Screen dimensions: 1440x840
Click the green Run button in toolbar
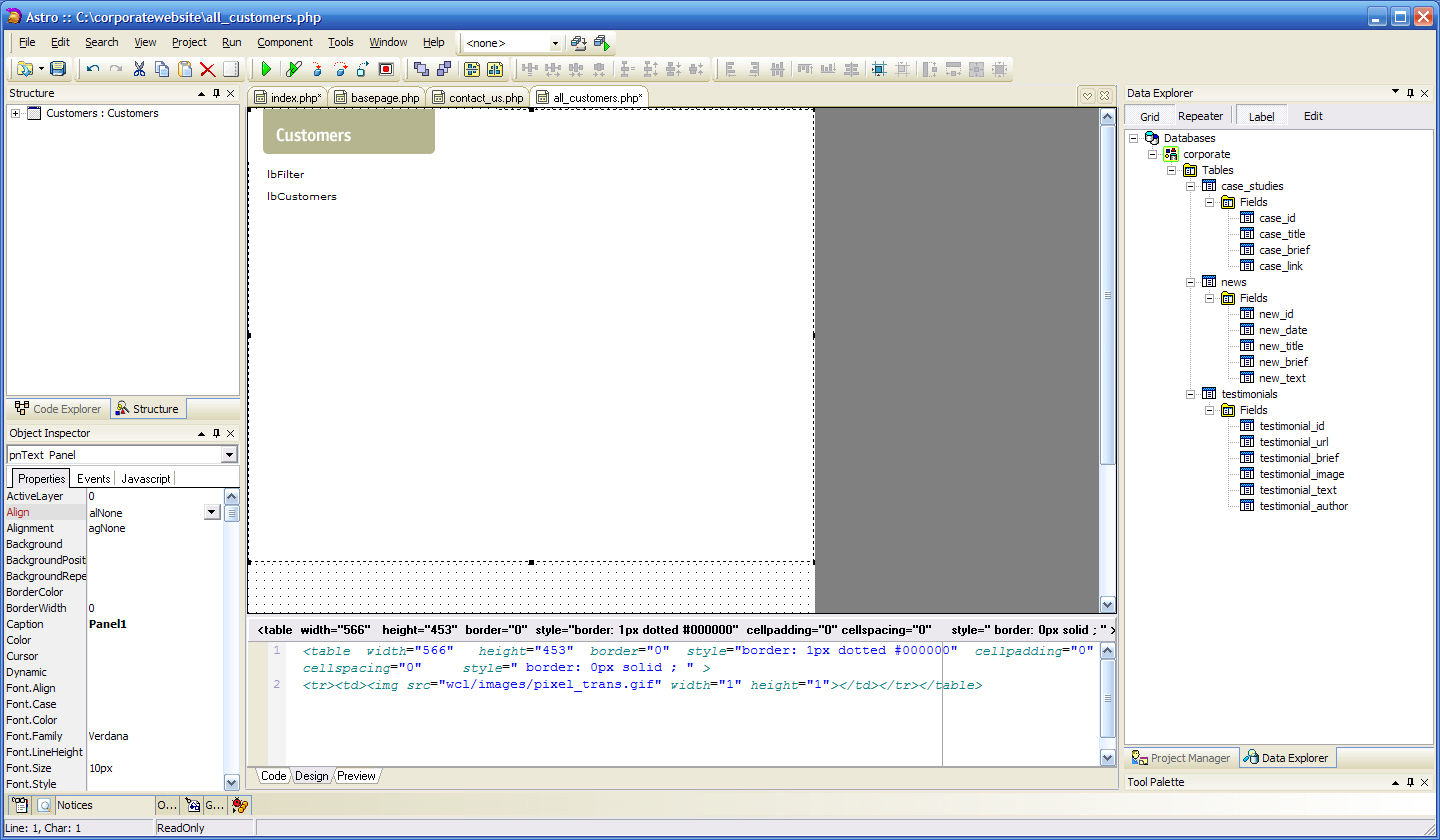266,69
